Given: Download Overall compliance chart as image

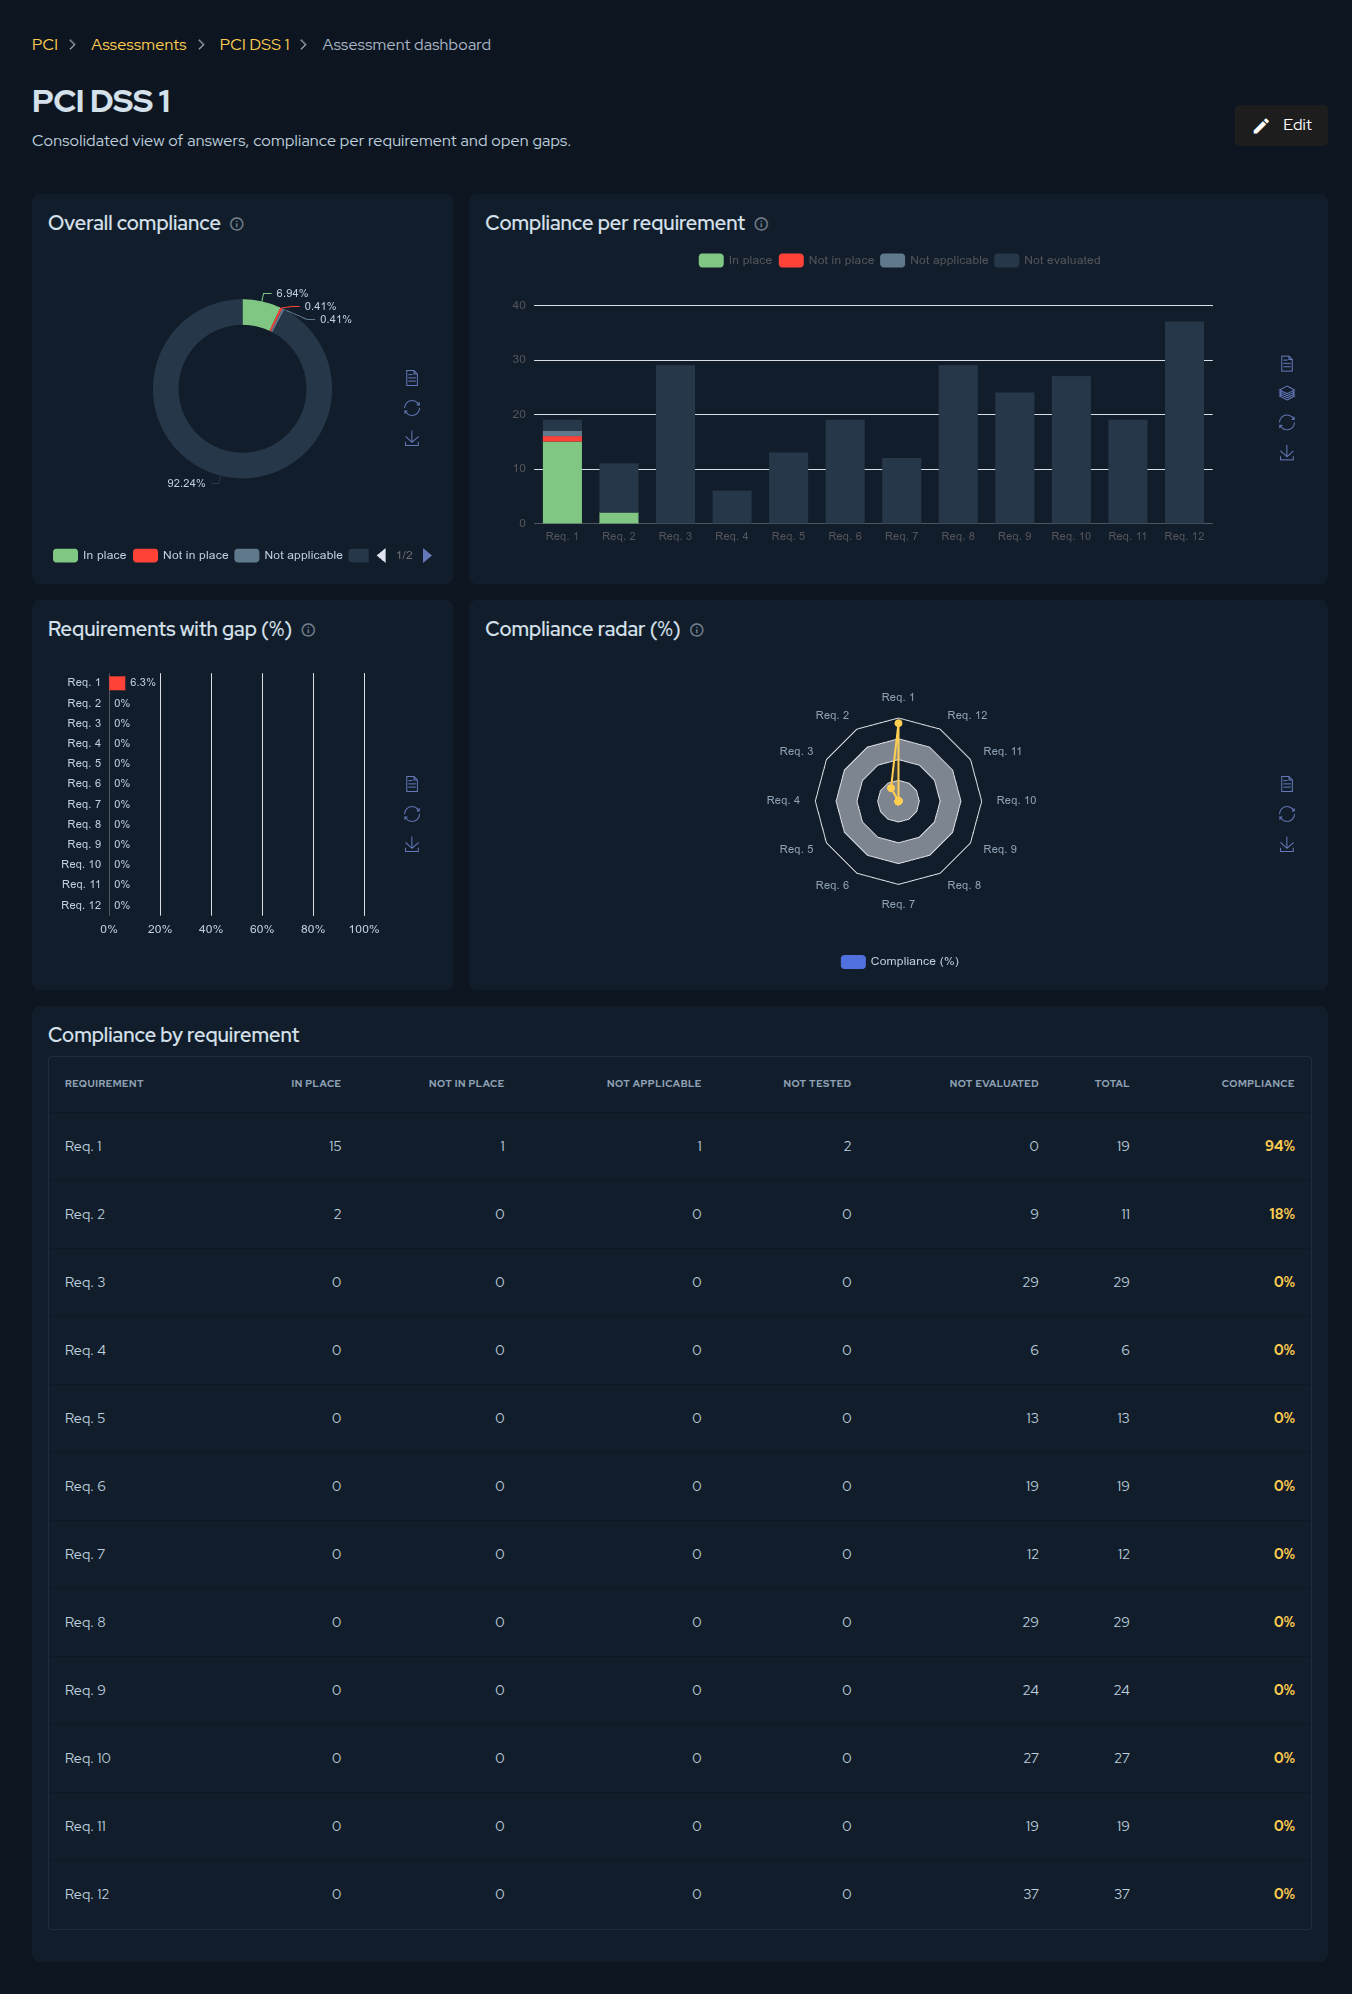Looking at the screenshot, I should [x=412, y=439].
